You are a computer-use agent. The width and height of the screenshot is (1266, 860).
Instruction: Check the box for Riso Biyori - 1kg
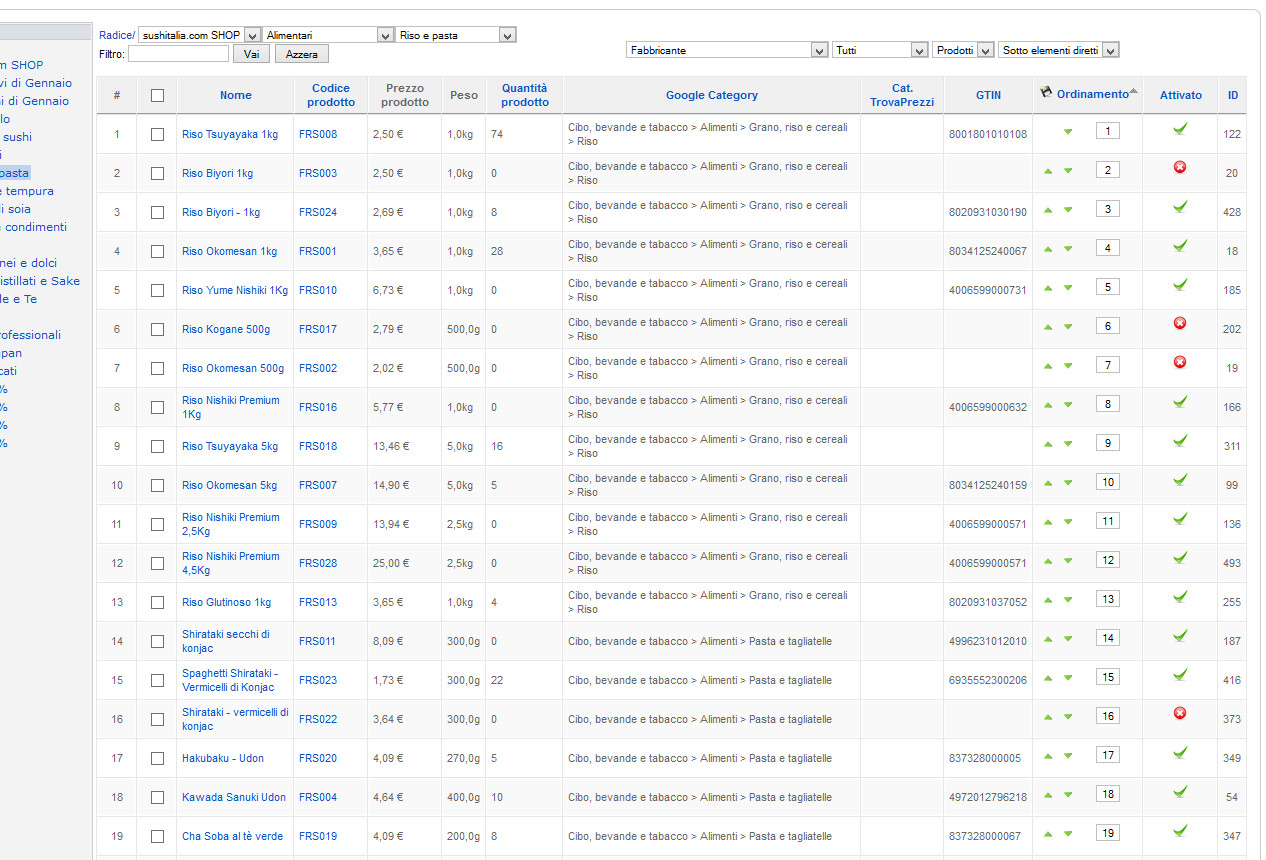tap(157, 212)
